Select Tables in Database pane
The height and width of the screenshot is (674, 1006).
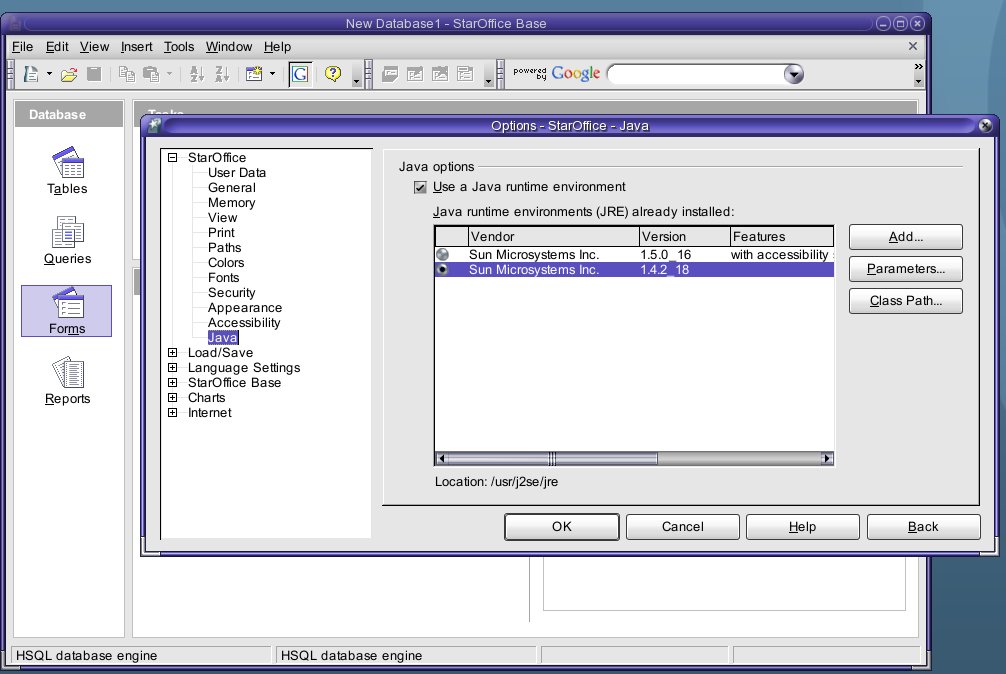[67, 171]
